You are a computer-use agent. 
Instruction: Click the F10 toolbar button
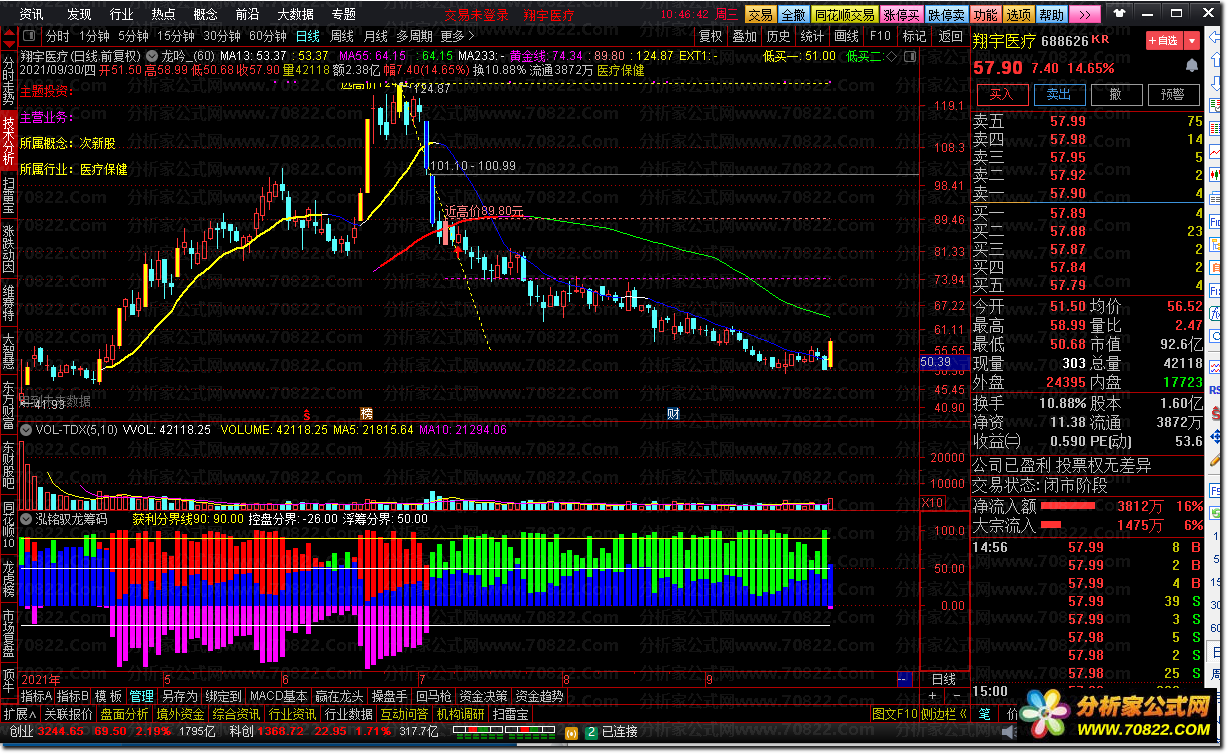(x=880, y=36)
